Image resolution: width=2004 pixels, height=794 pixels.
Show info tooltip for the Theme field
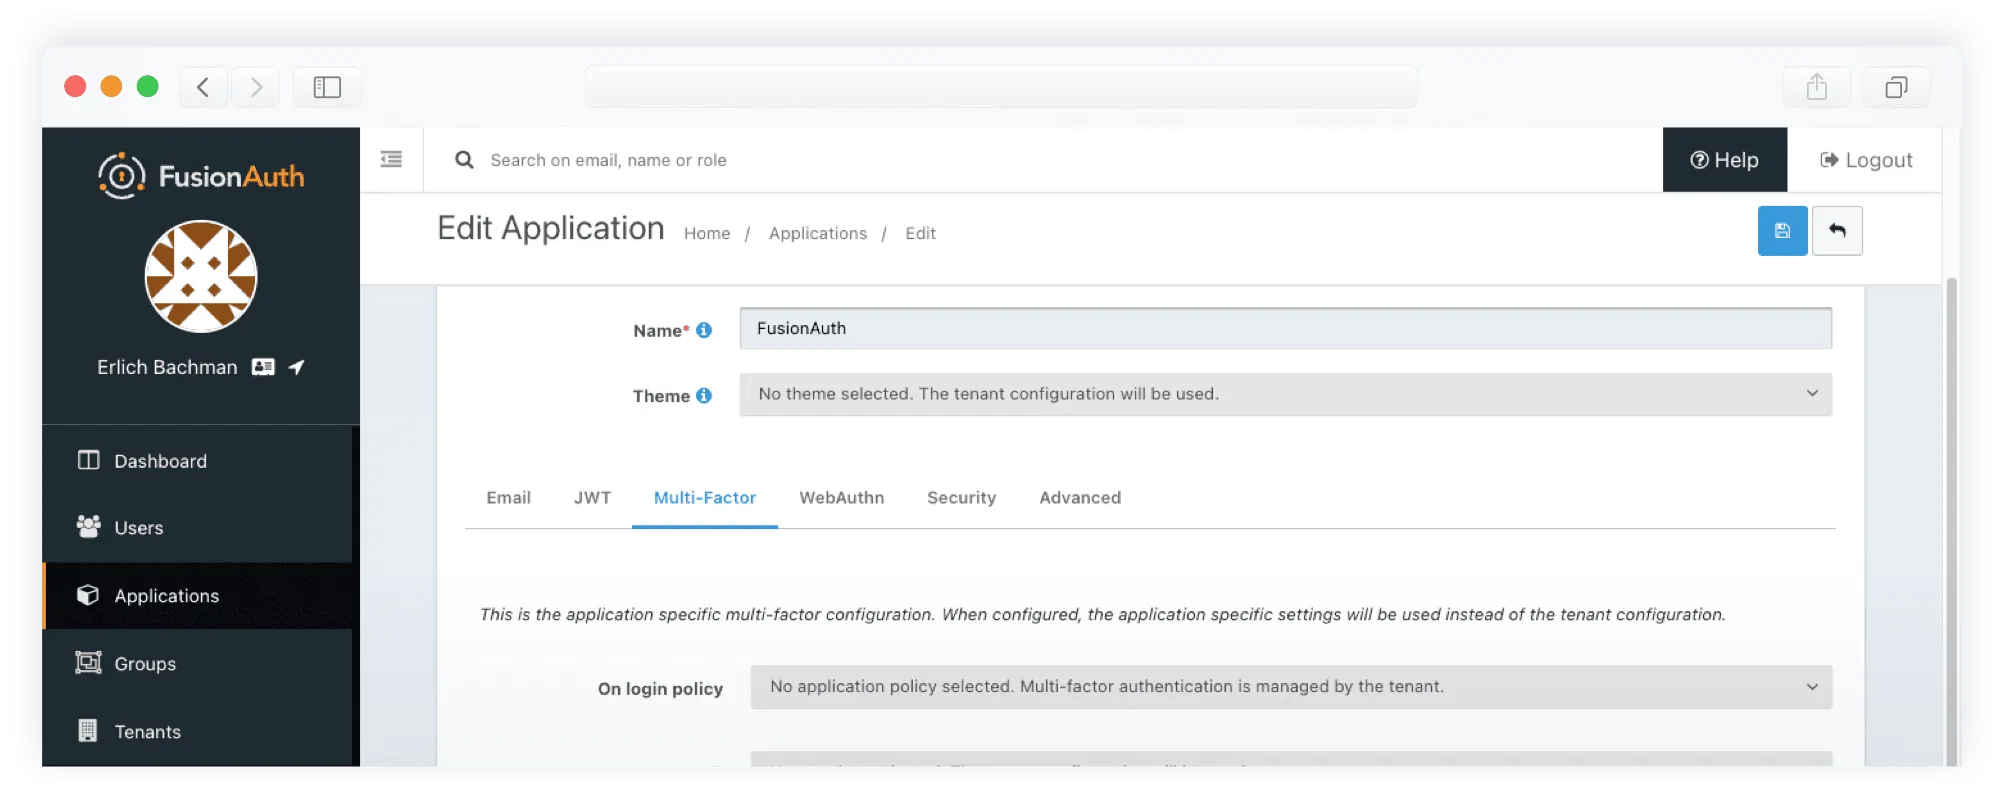pyautogui.click(x=704, y=396)
